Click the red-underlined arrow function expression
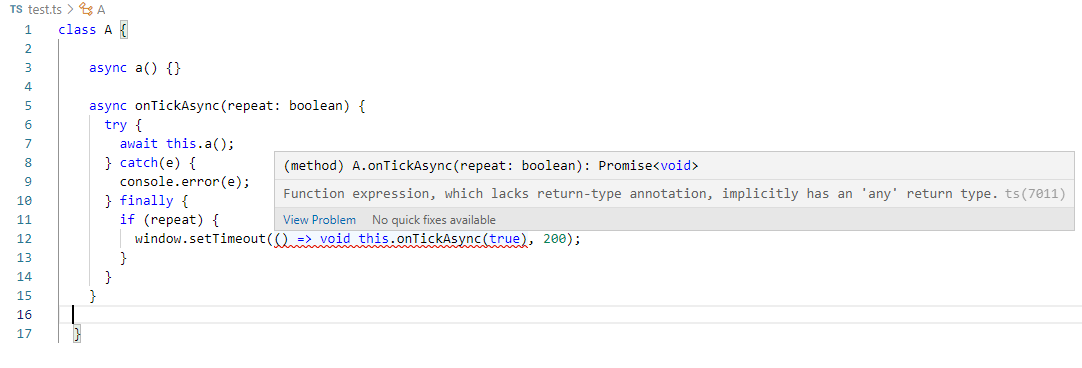 click(401, 239)
